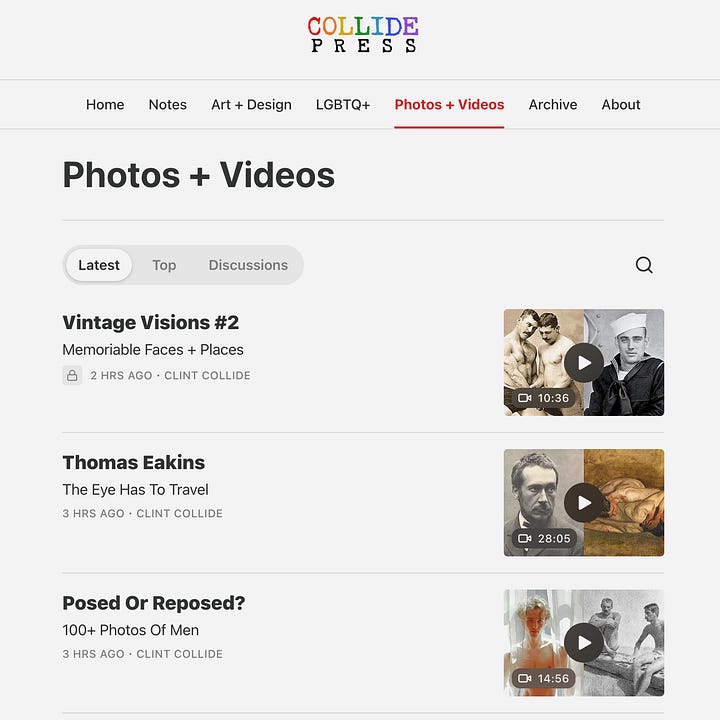The image size is (720, 720).
Task: Go to the Home nav item
Action: tap(105, 105)
